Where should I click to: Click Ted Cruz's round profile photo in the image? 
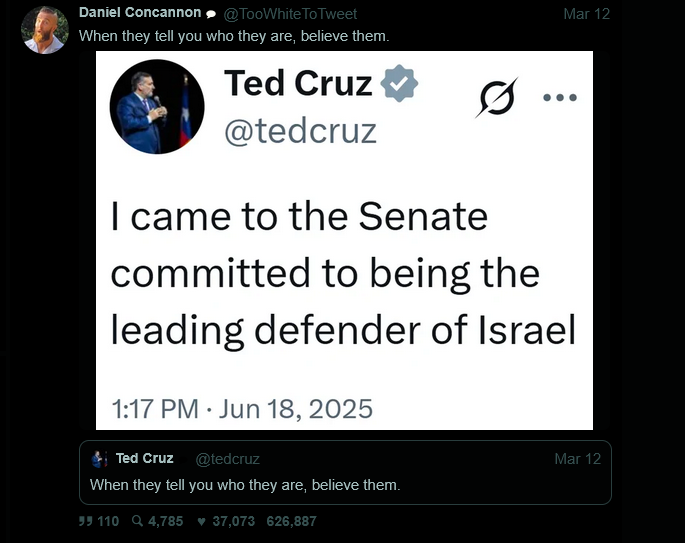pos(157,106)
